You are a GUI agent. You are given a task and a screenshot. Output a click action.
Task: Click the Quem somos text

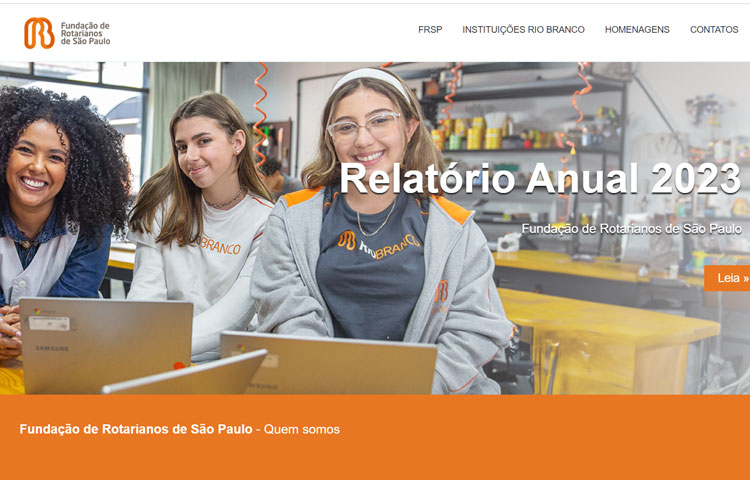click(x=301, y=429)
